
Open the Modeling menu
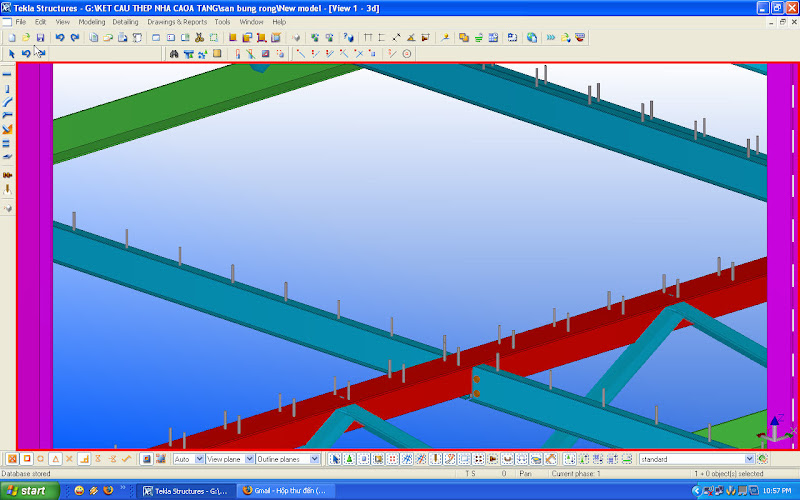pyautogui.click(x=91, y=21)
